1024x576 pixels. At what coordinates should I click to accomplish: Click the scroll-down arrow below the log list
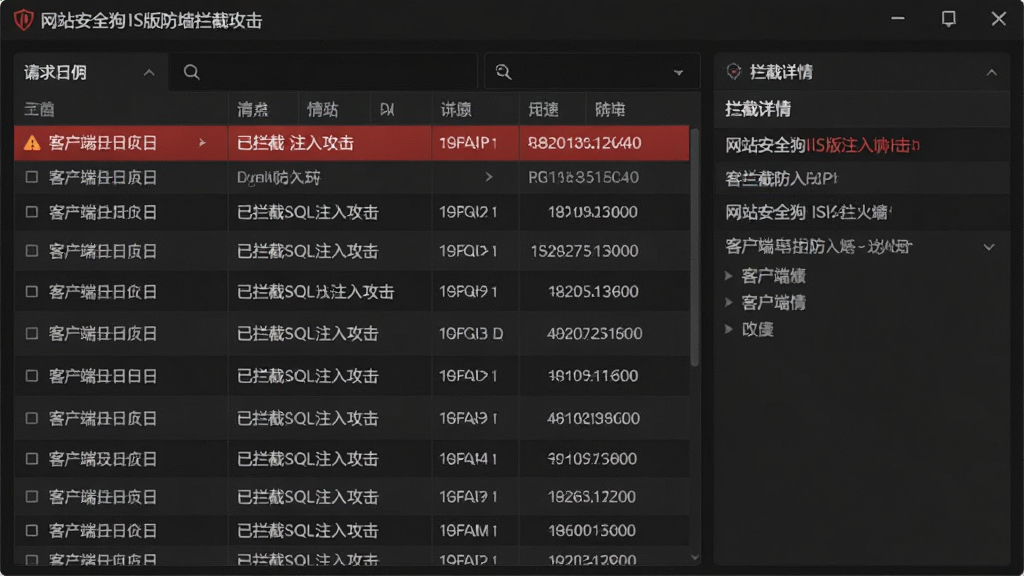pos(695,558)
